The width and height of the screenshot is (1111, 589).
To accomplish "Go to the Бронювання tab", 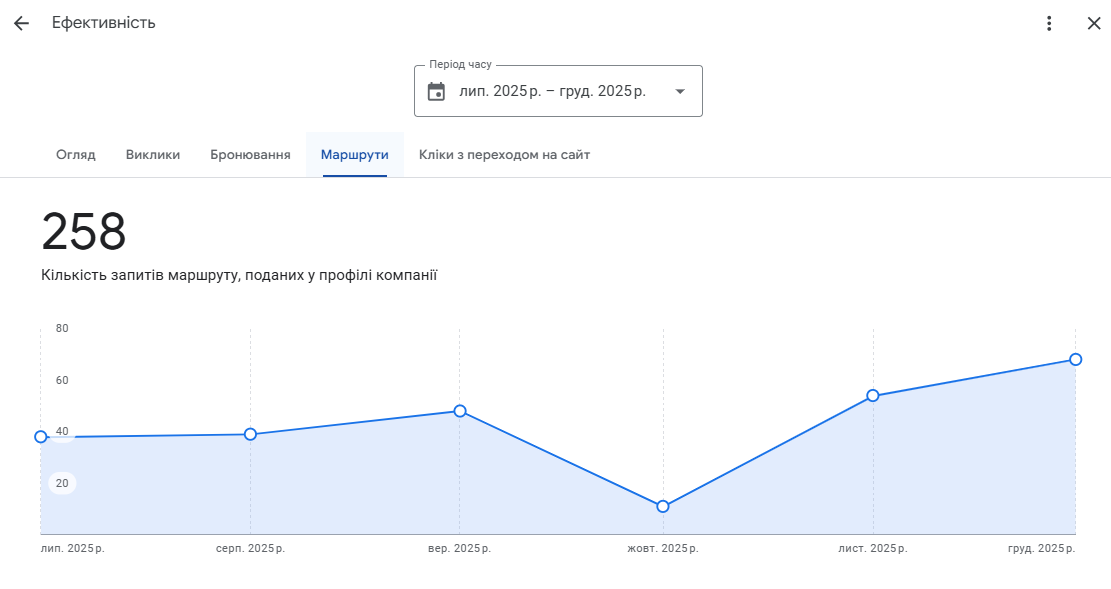I will [250, 155].
